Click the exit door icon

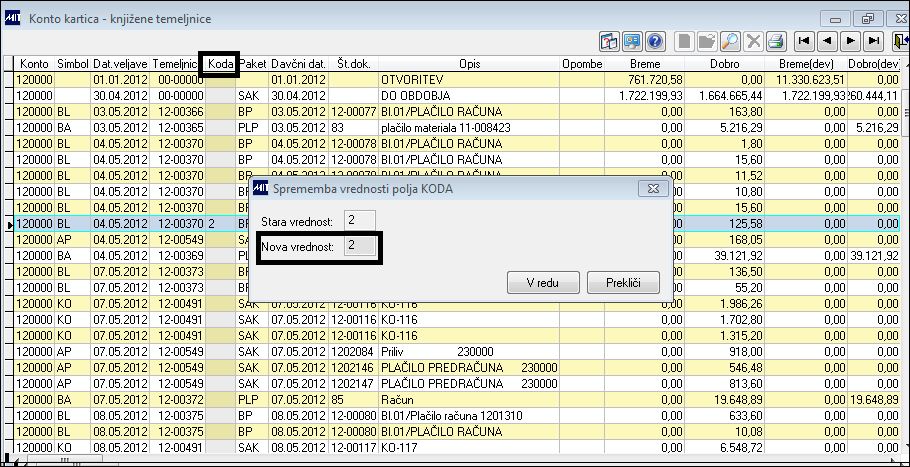(900, 41)
